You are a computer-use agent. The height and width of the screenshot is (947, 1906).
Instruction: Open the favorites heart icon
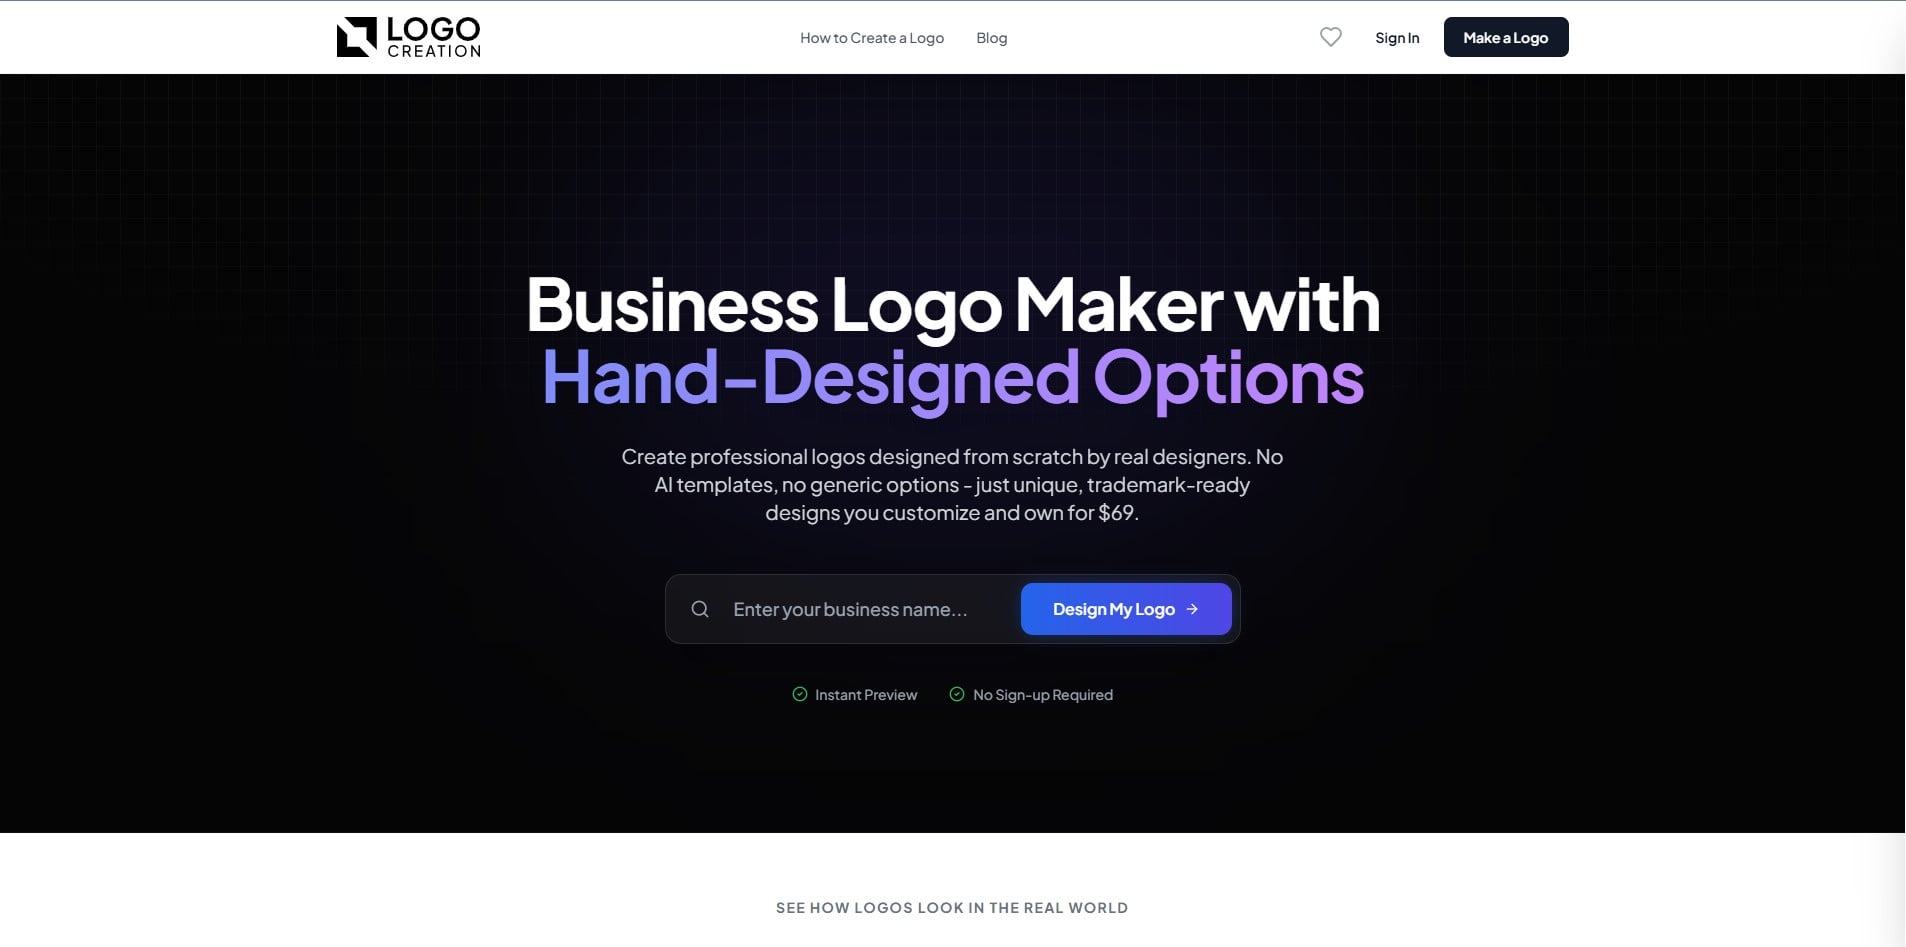1330,37
